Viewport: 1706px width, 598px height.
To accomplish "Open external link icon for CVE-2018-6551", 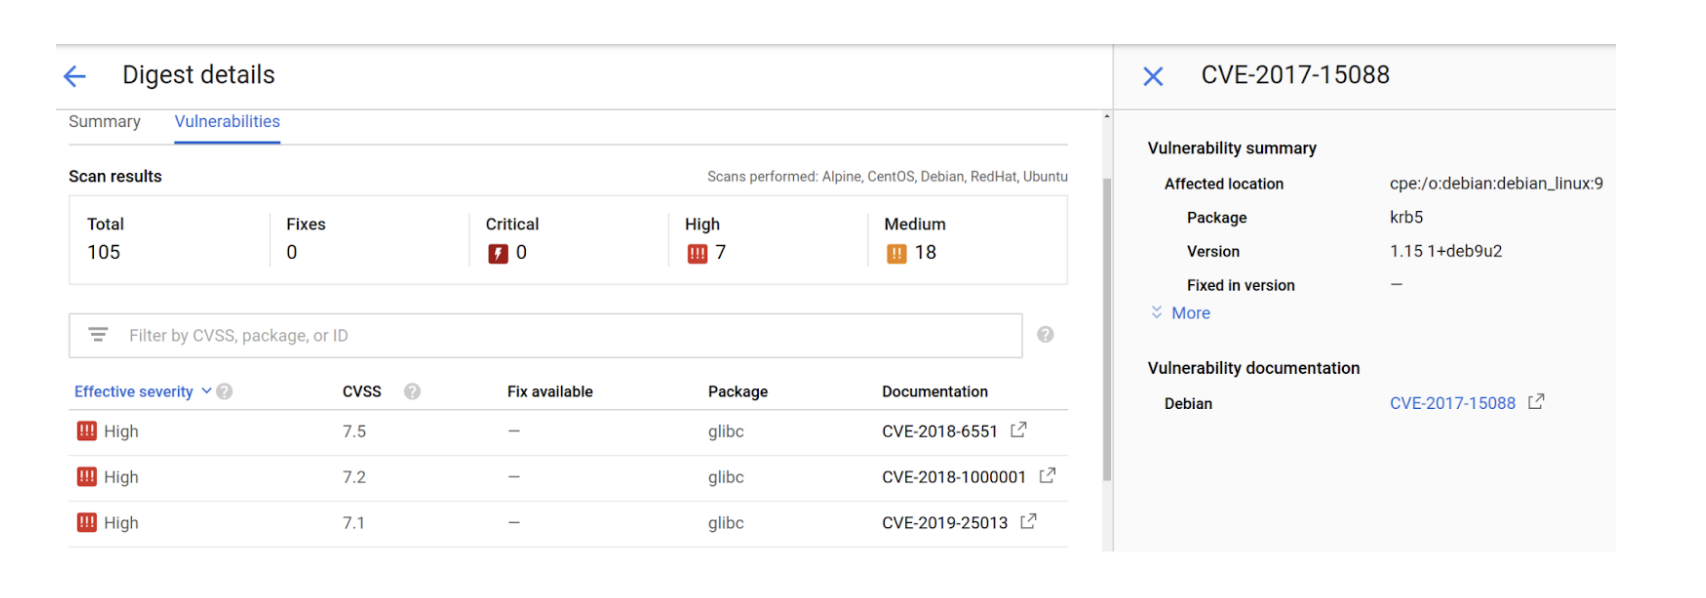I will [1019, 430].
